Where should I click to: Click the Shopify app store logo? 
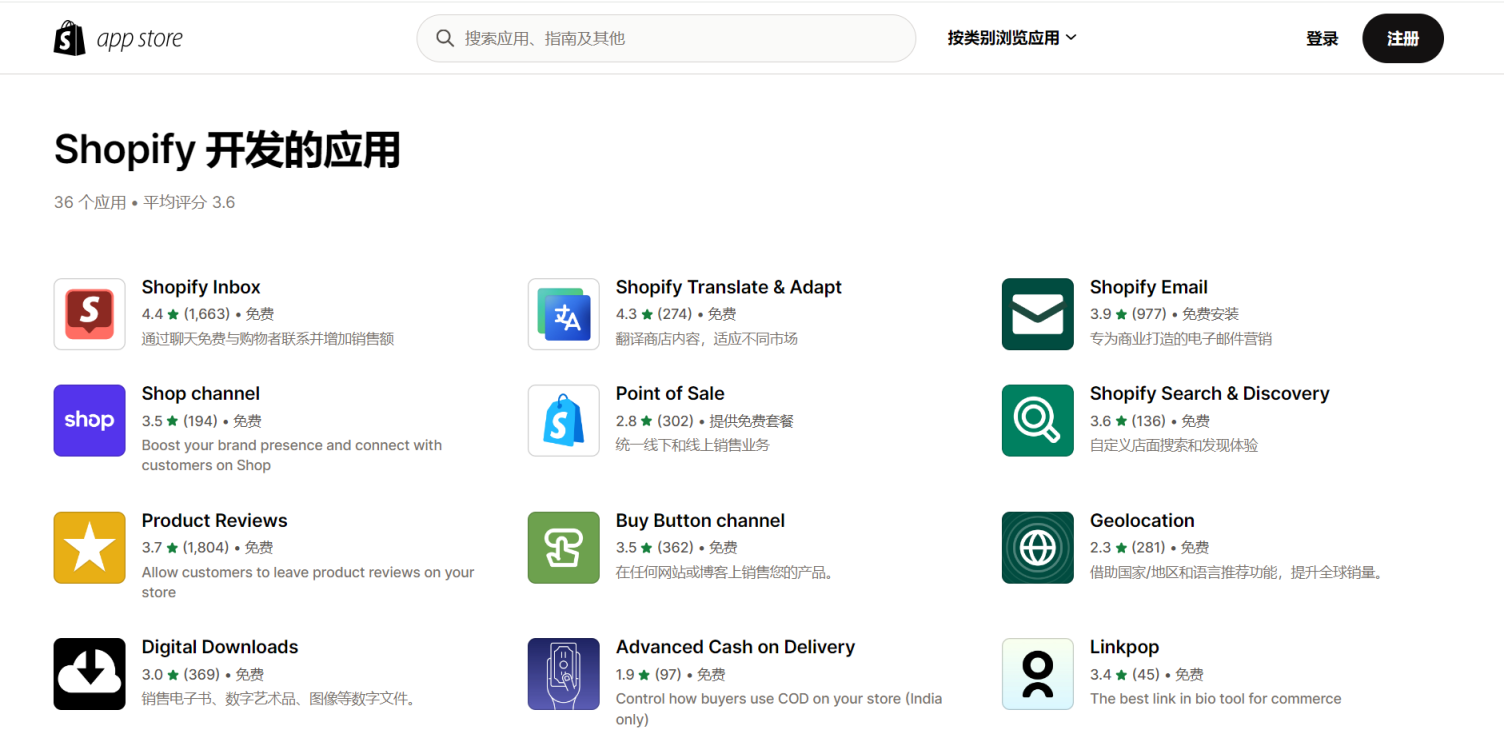click(x=117, y=37)
